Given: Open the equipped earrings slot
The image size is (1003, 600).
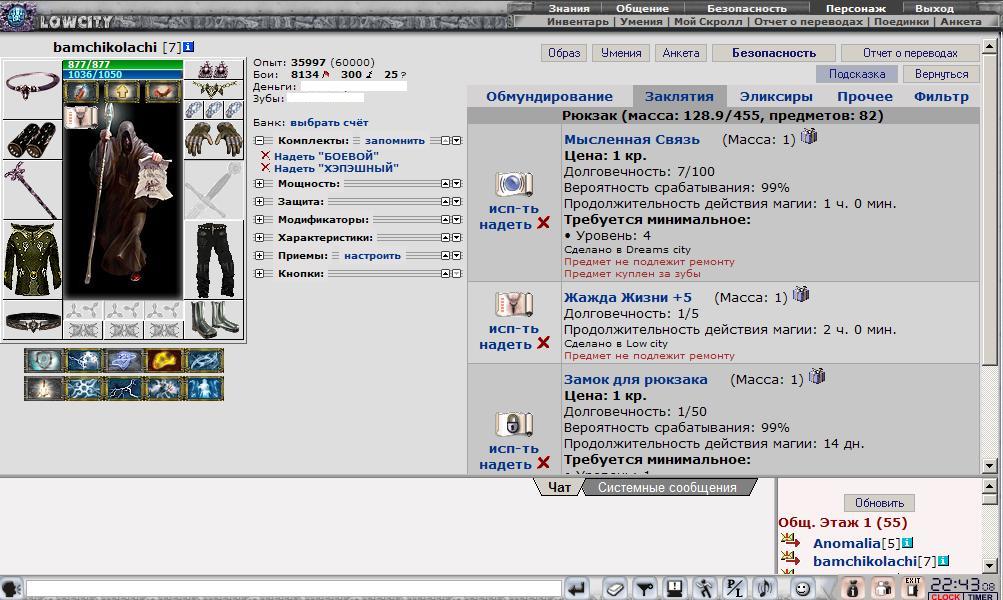Looking at the screenshot, I should [x=214, y=69].
